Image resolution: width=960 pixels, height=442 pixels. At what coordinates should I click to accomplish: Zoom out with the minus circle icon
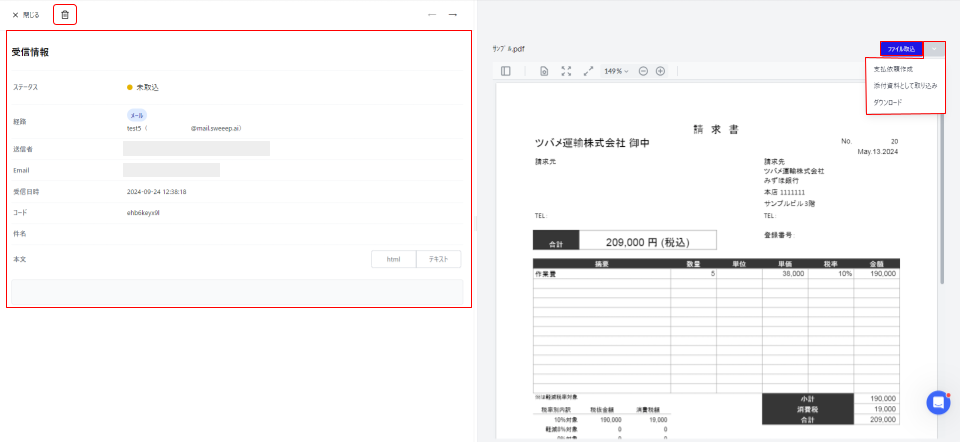pos(643,71)
